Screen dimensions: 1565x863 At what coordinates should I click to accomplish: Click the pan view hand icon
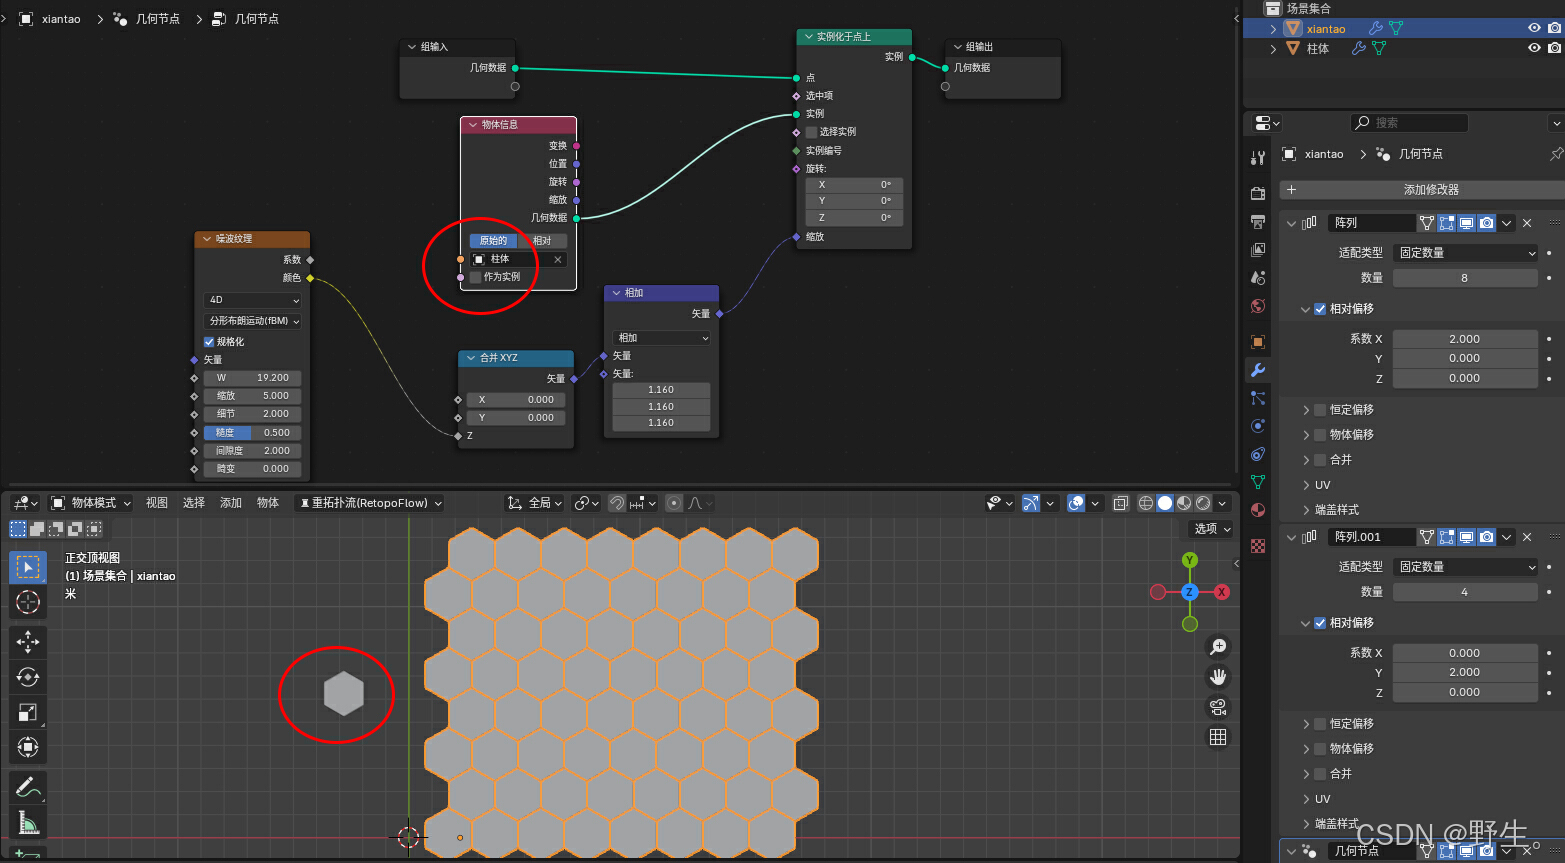point(1218,677)
